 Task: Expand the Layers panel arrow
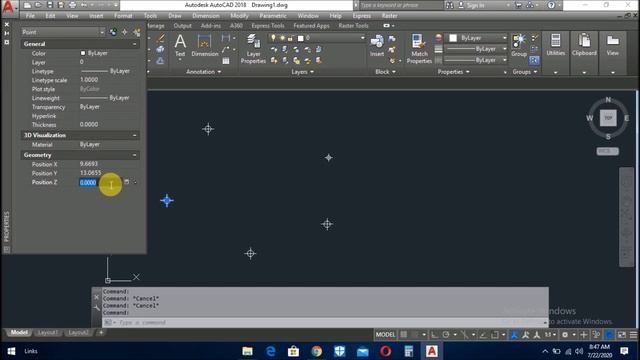point(312,72)
